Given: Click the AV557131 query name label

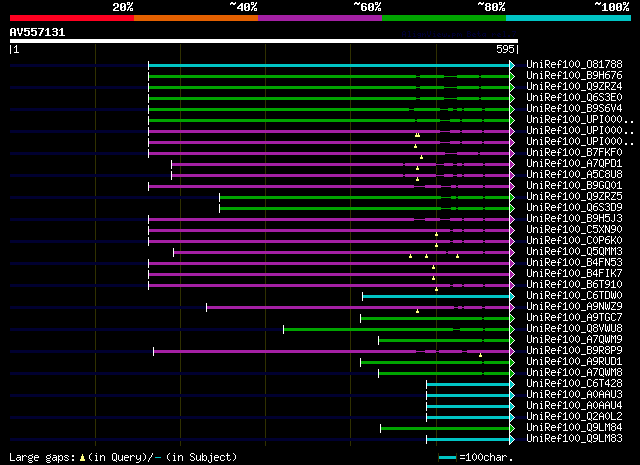Looking at the screenshot, I should 38,32.
